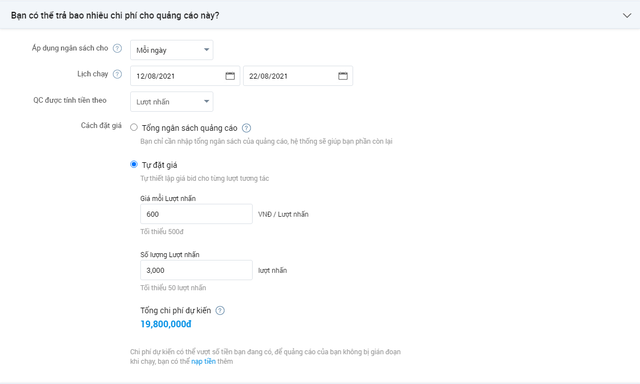Image resolution: width=640 pixels, height=384 pixels.
Task: Select Tổng ngân sách quảng cáo radio option
Action: [x=134, y=128]
